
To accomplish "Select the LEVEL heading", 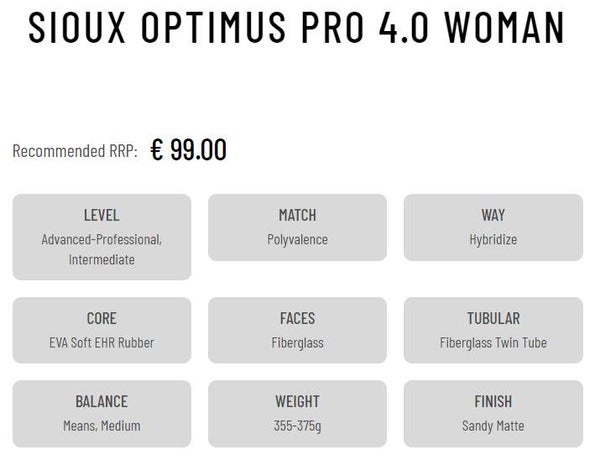I will click(x=102, y=215).
